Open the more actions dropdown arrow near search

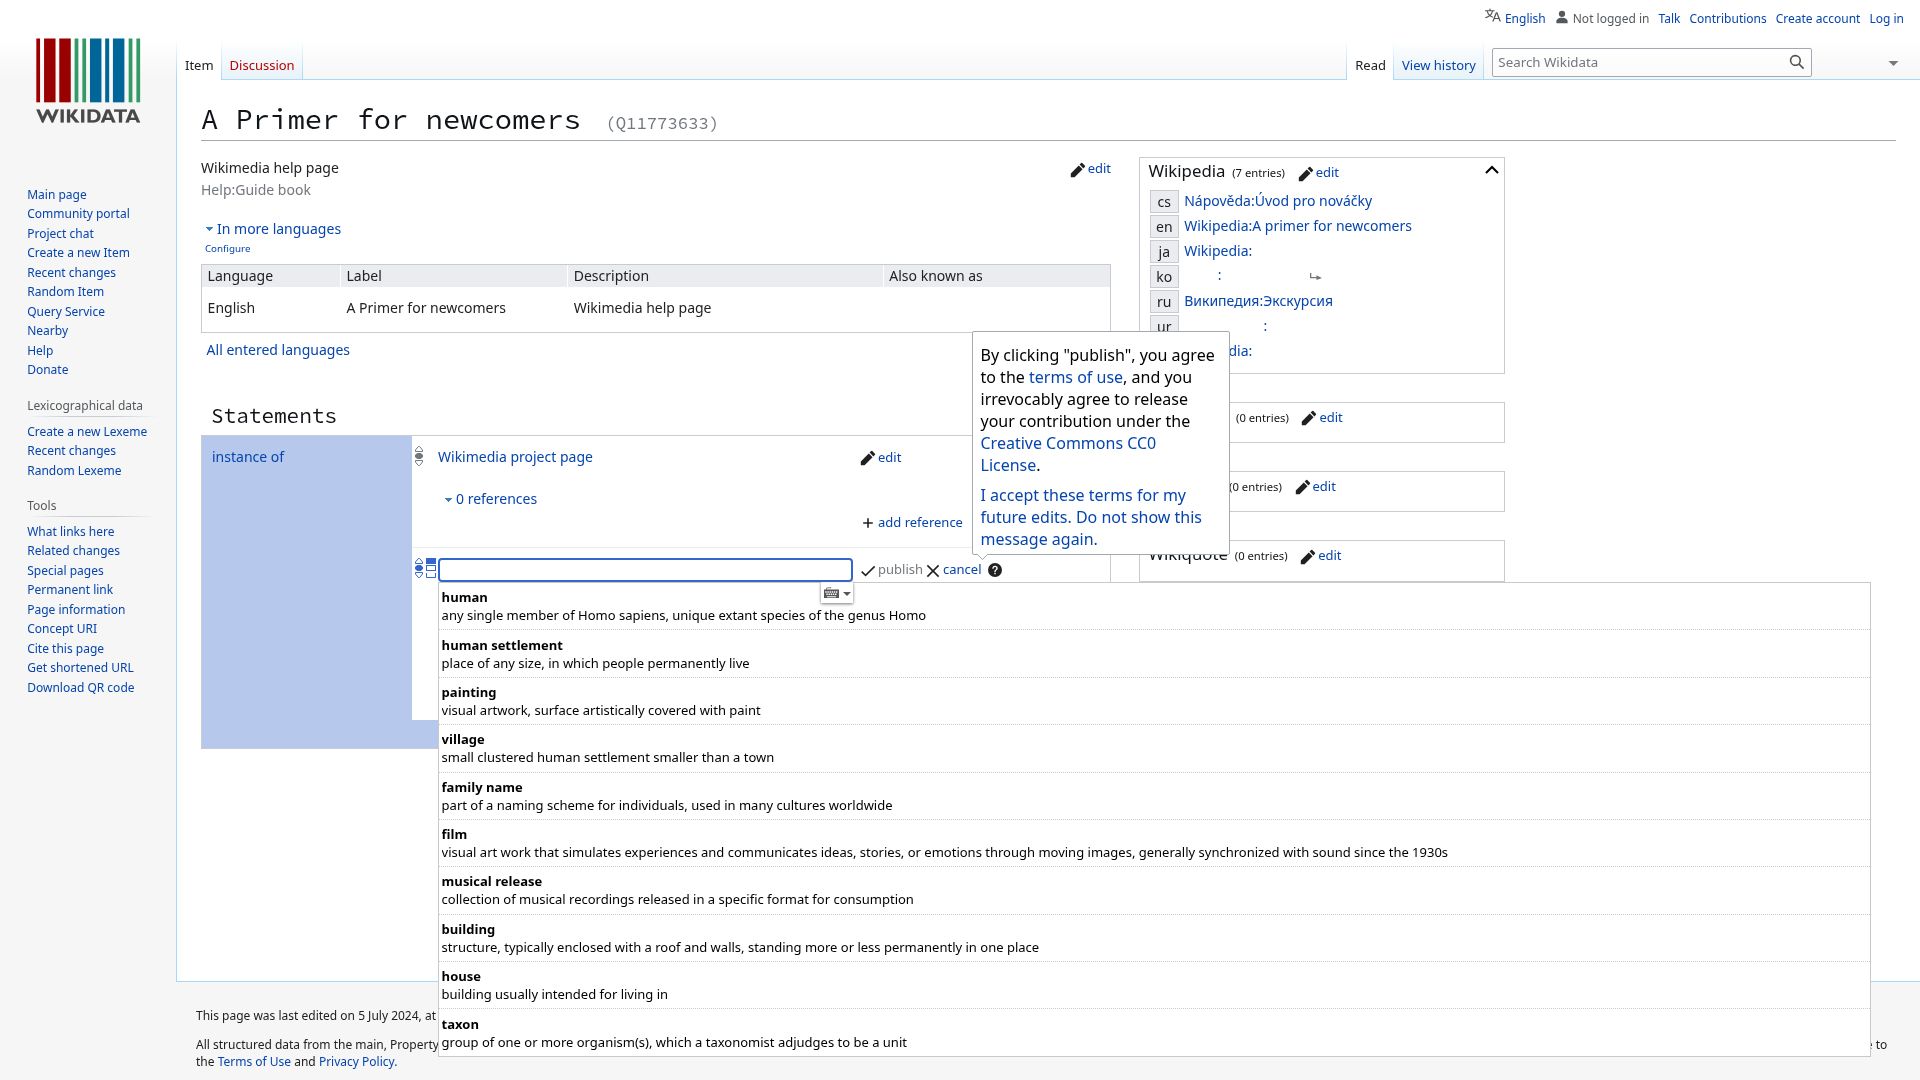[1893, 63]
